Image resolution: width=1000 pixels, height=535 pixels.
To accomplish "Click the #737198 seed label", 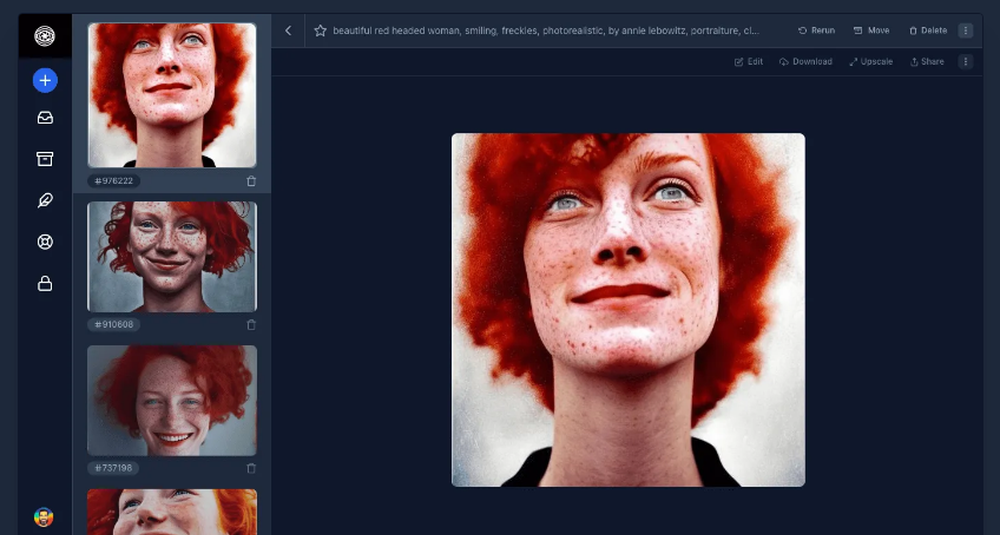I will point(114,468).
